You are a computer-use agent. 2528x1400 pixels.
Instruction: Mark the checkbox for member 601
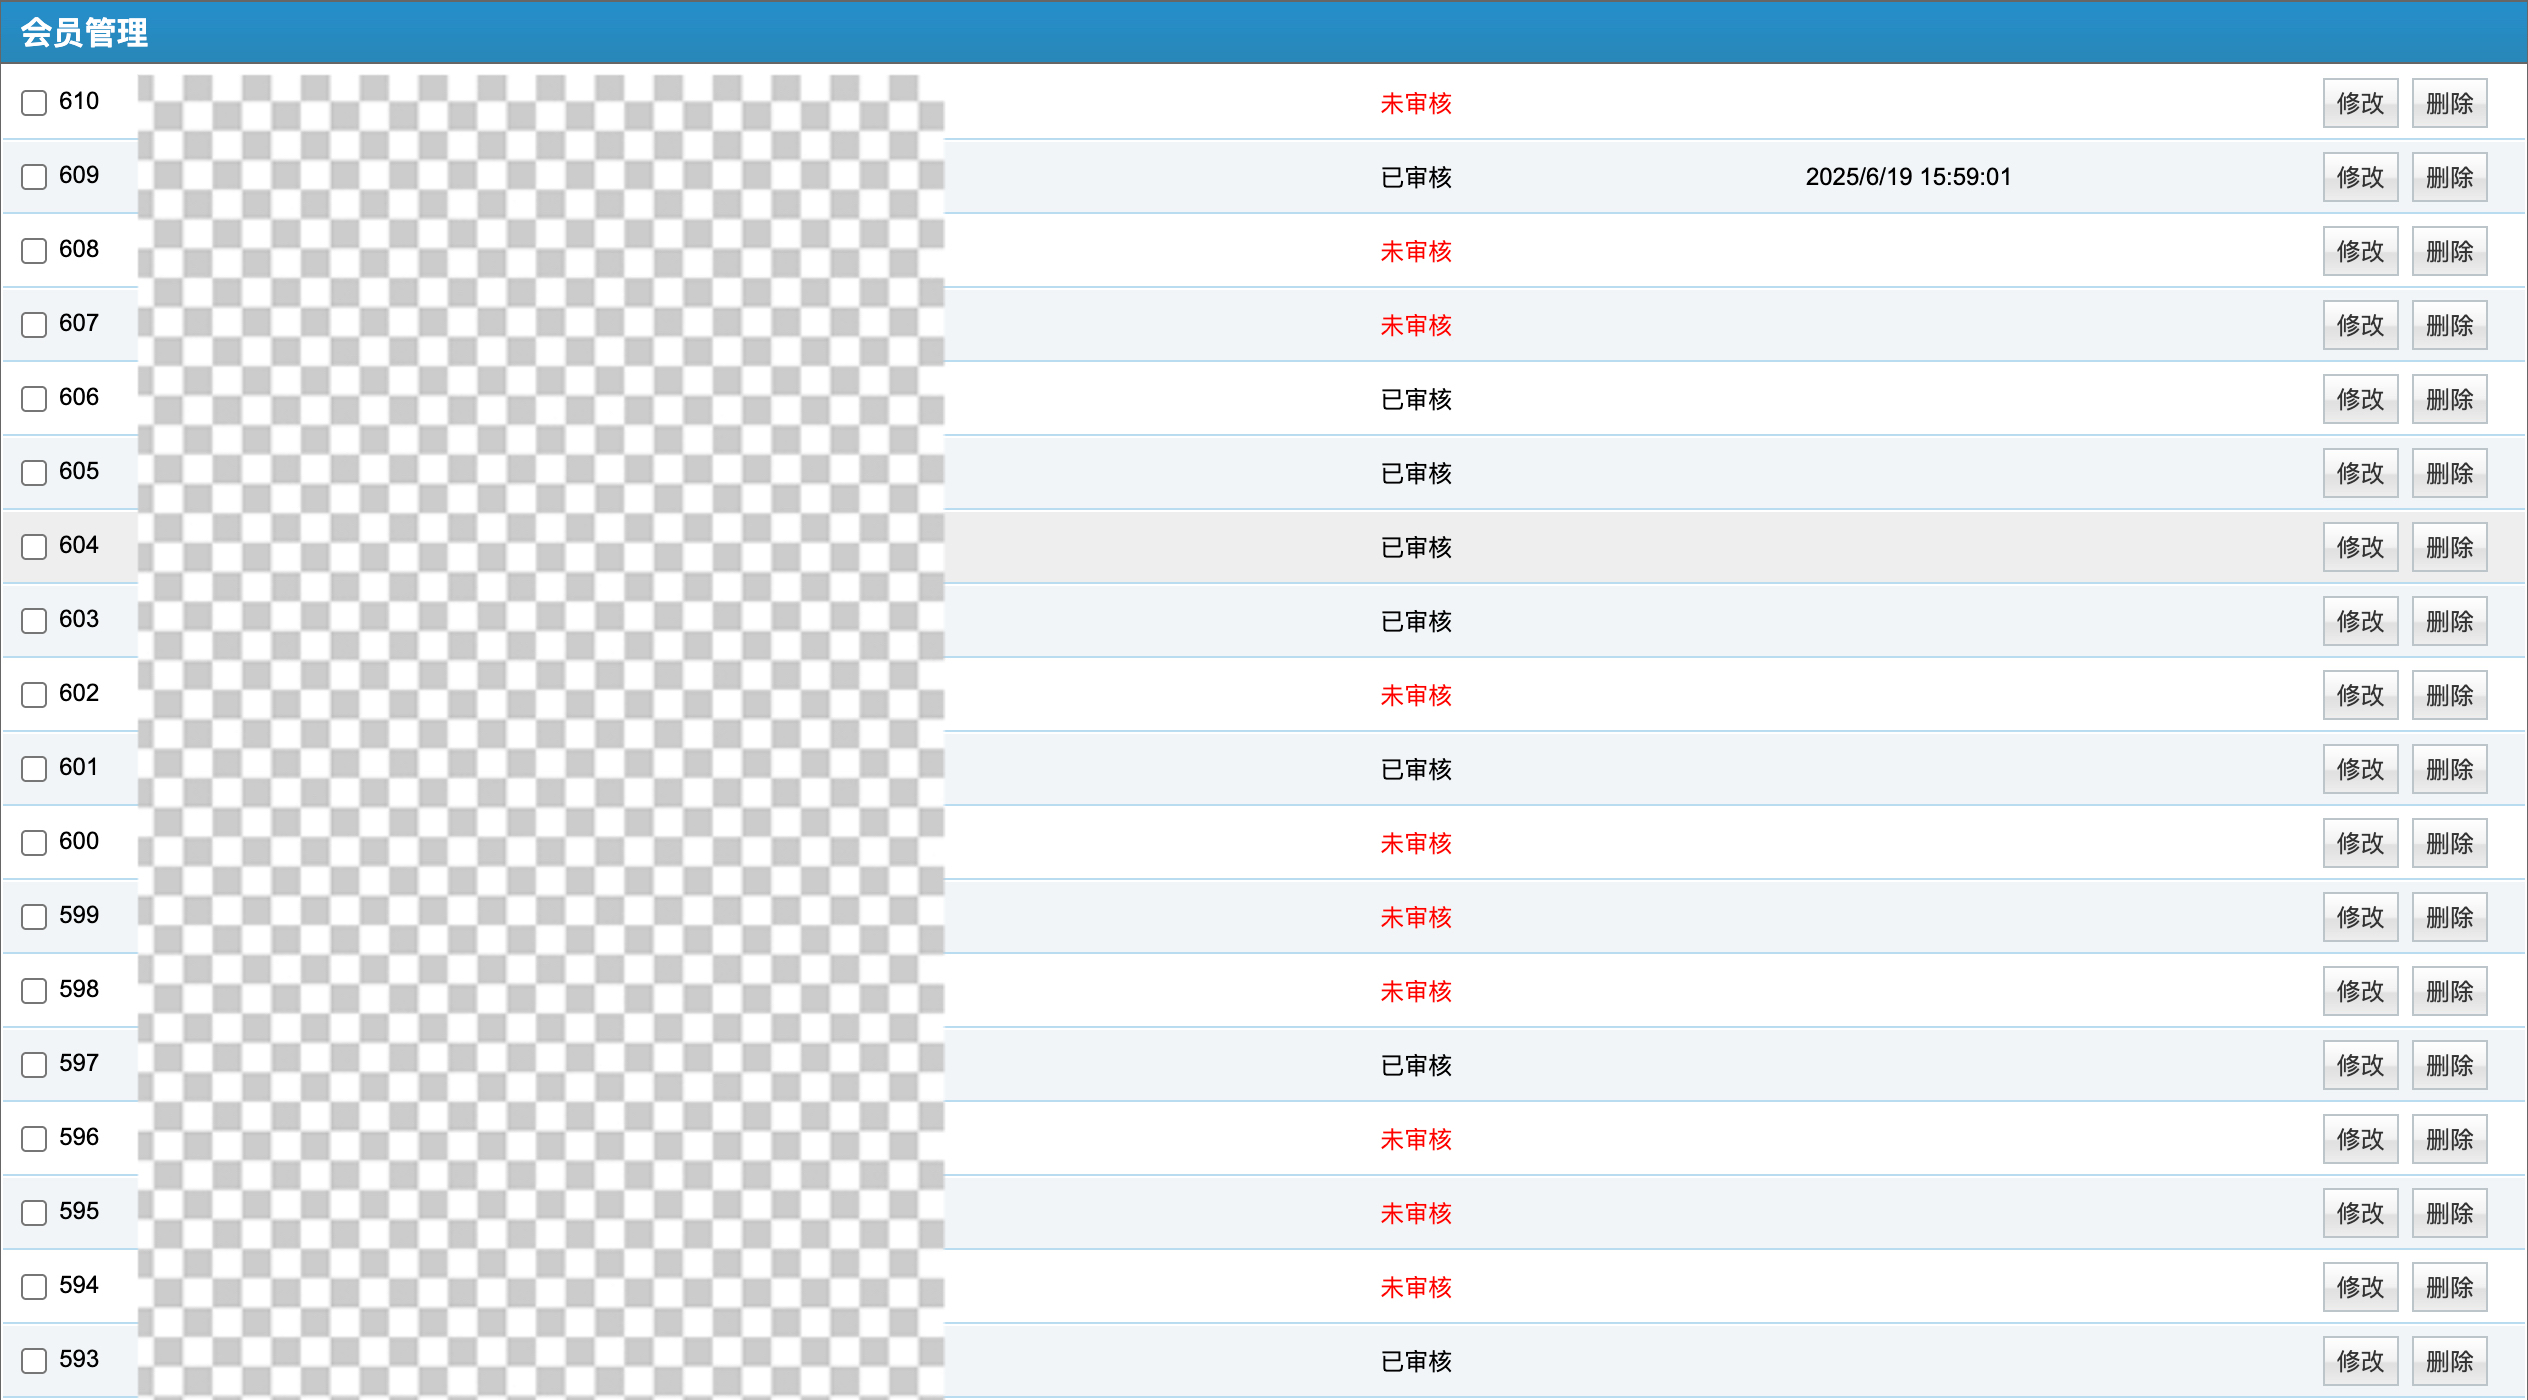point(34,769)
